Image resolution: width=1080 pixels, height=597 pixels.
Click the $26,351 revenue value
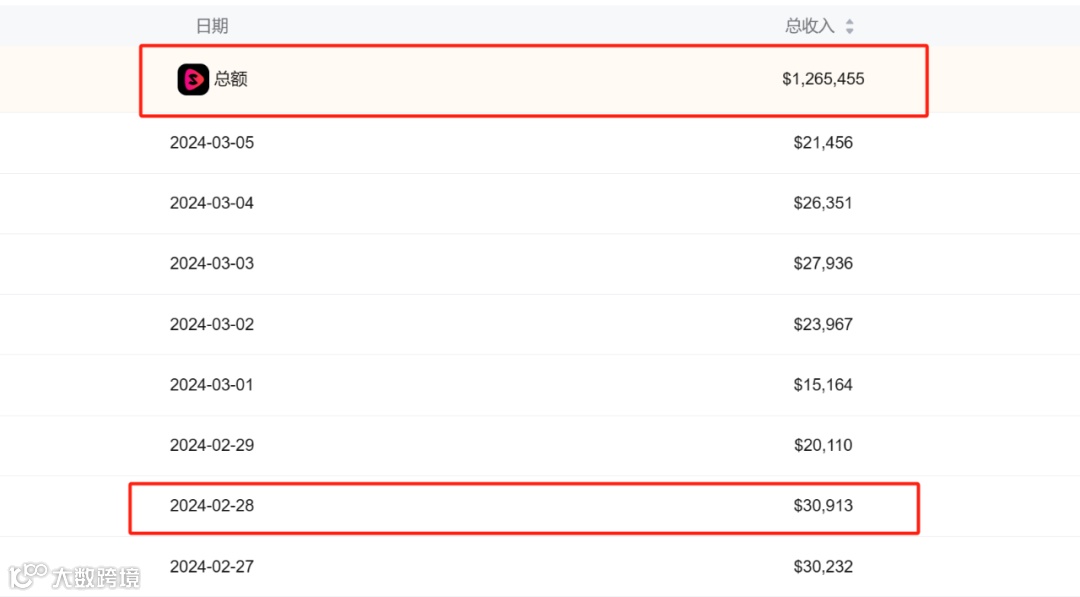click(823, 203)
